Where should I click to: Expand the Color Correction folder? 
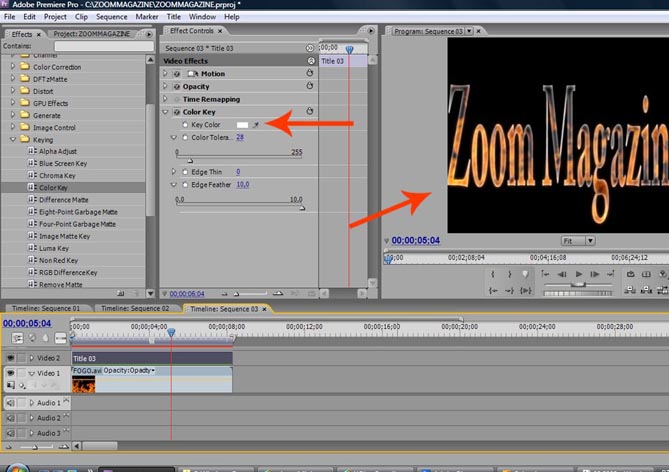pos(13,67)
